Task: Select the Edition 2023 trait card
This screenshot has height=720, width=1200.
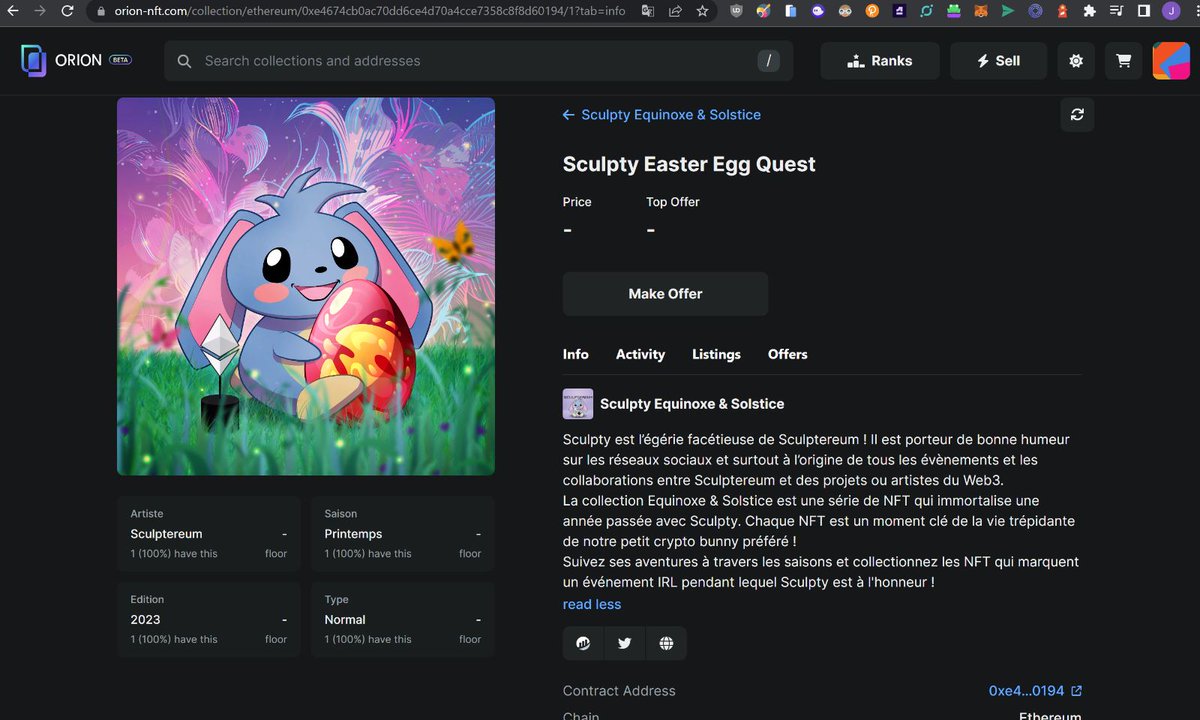Action: point(209,620)
